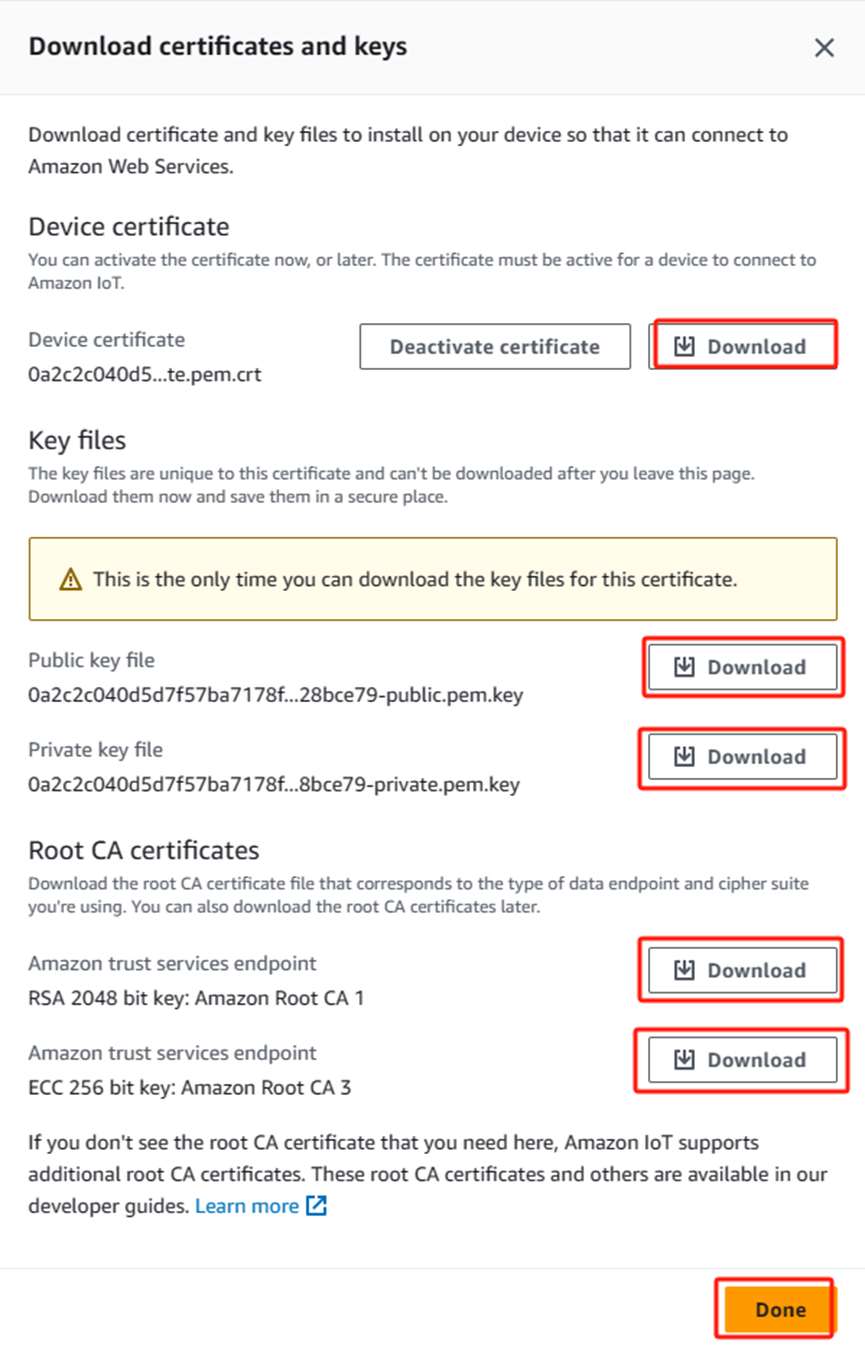Image resolution: width=865 pixels, height=1350 pixels.
Task: Click the warning triangle icon in the key files alert
Action: [71, 579]
